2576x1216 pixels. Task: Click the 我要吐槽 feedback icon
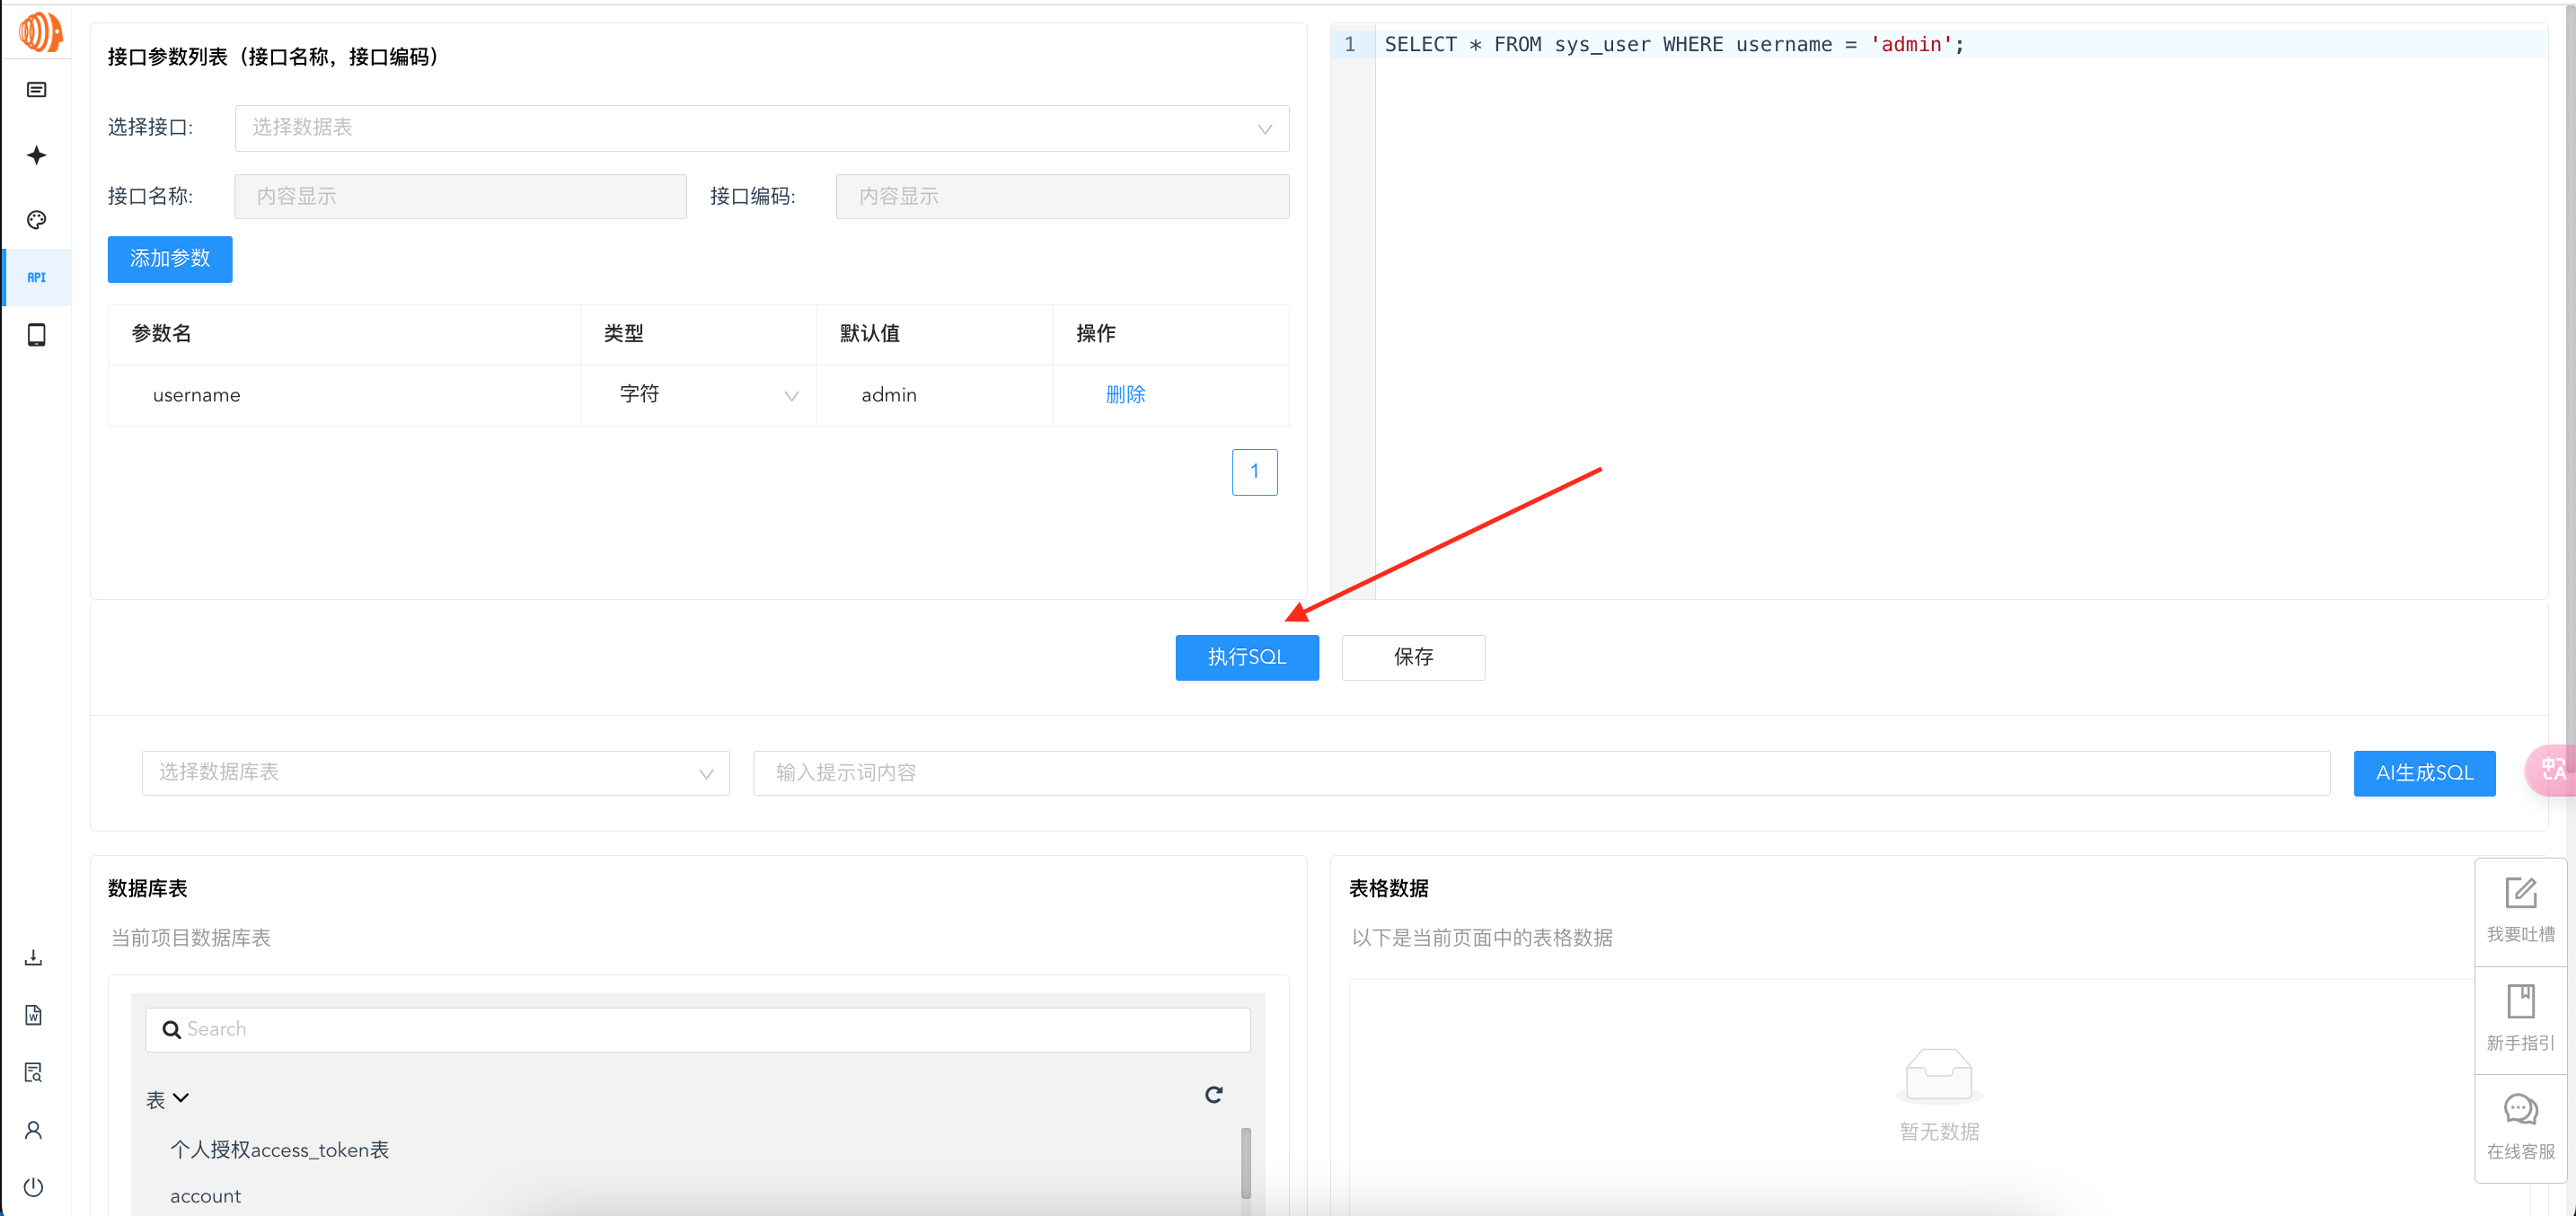[x=2519, y=893]
